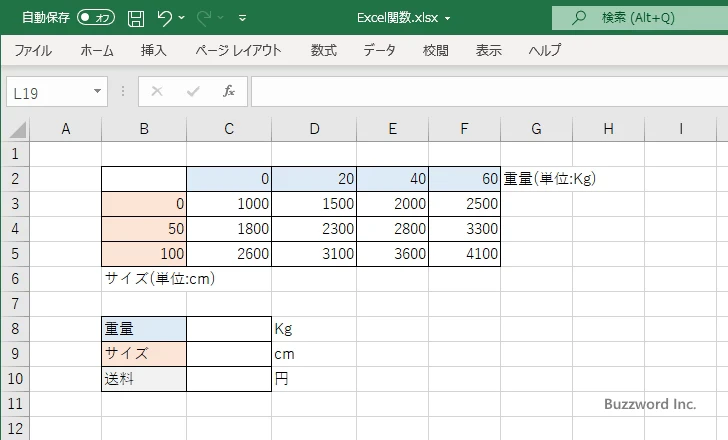Click the greyed Redo arrow icon

coord(203,18)
